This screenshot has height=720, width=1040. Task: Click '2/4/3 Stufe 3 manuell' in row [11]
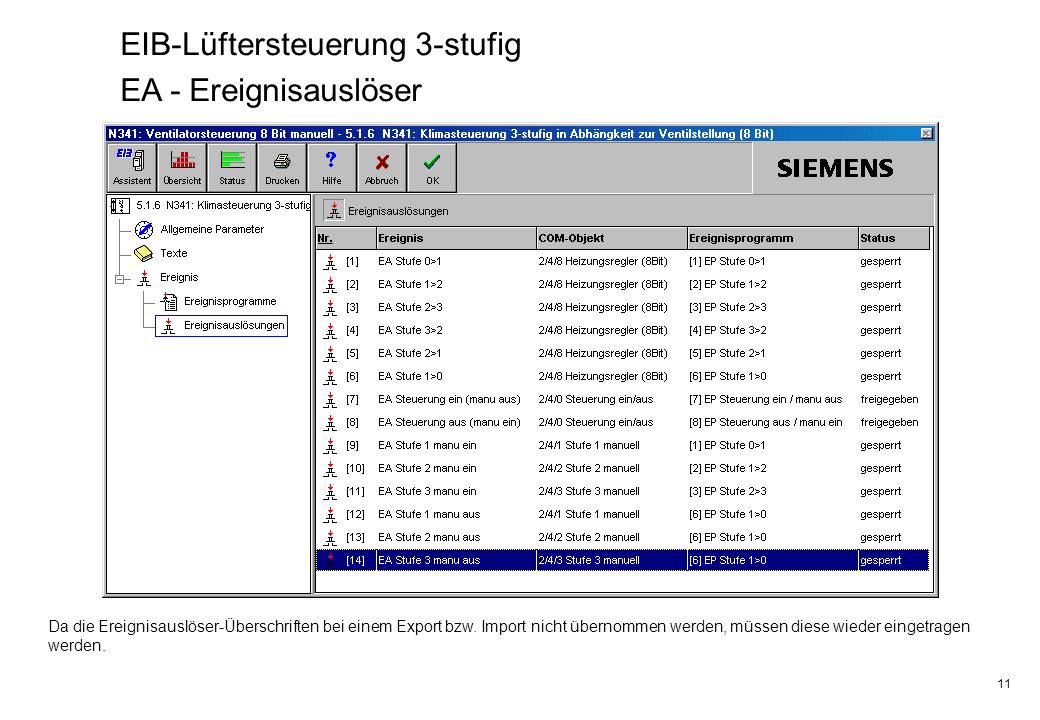pyautogui.click(x=589, y=491)
